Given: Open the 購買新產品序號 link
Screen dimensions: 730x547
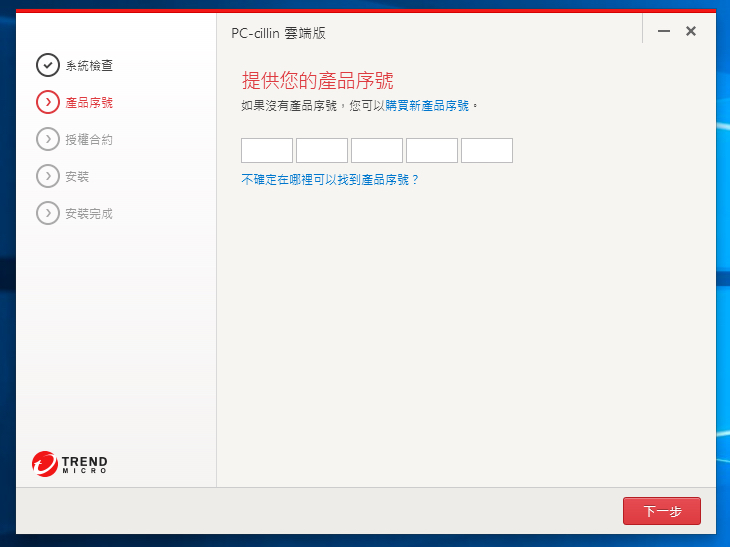Looking at the screenshot, I should point(427,106).
